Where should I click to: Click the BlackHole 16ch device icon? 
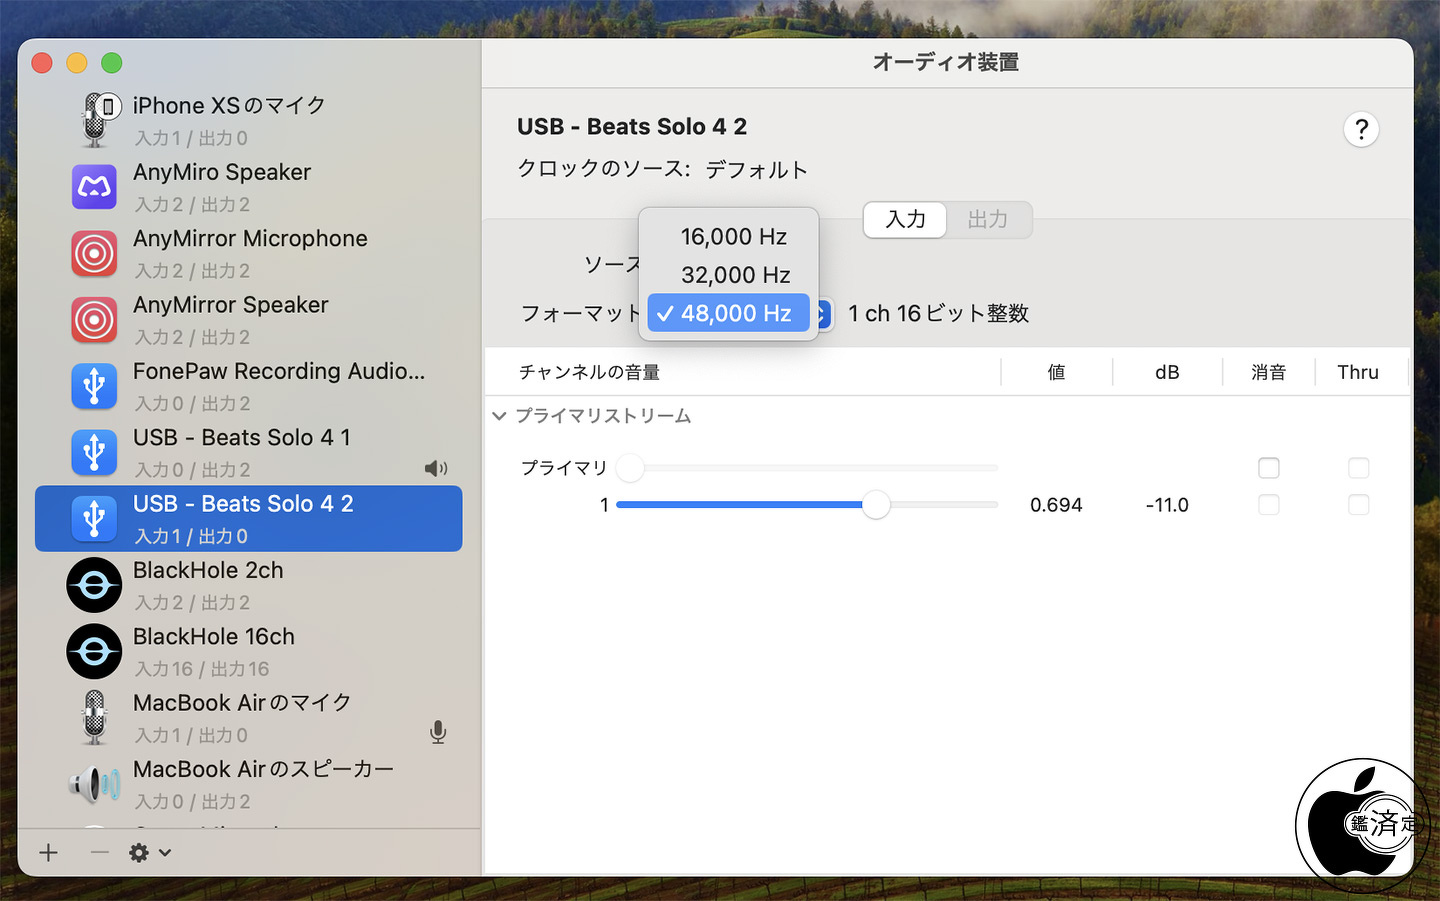pos(95,651)
